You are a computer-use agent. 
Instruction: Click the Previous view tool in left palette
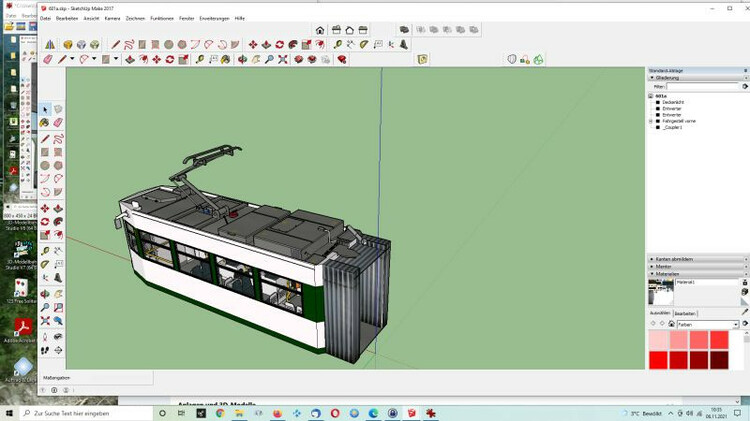(x=58, y=321)
